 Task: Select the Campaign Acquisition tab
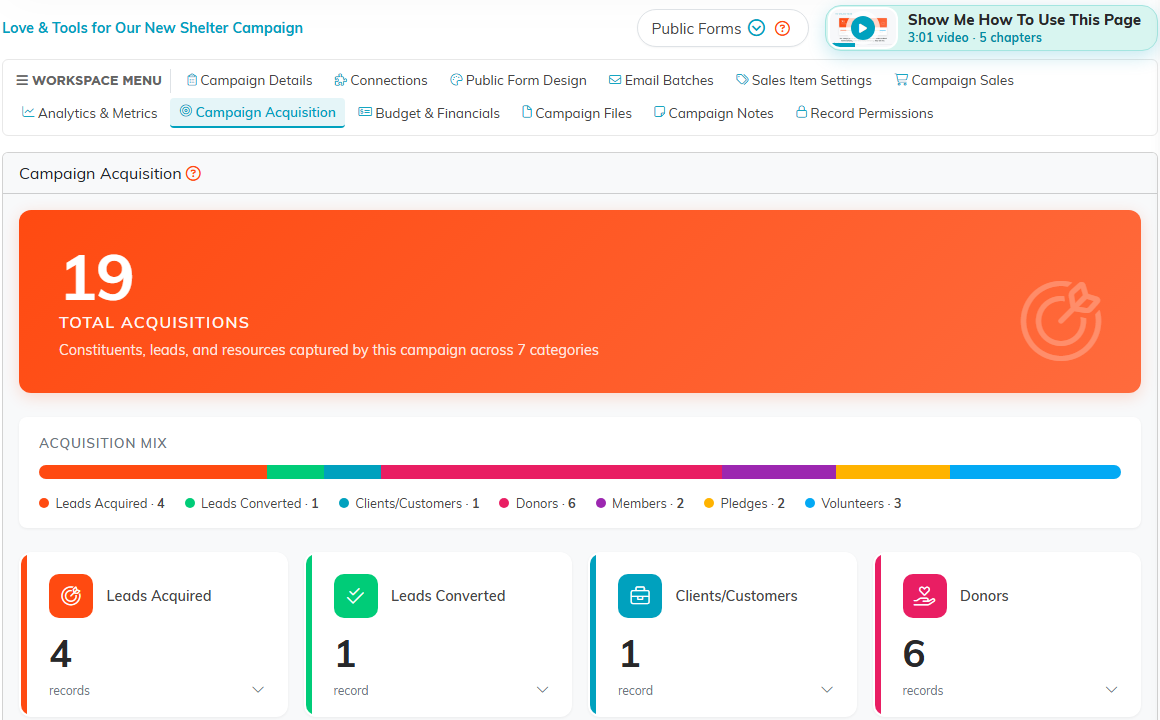(x=257, y=112)
